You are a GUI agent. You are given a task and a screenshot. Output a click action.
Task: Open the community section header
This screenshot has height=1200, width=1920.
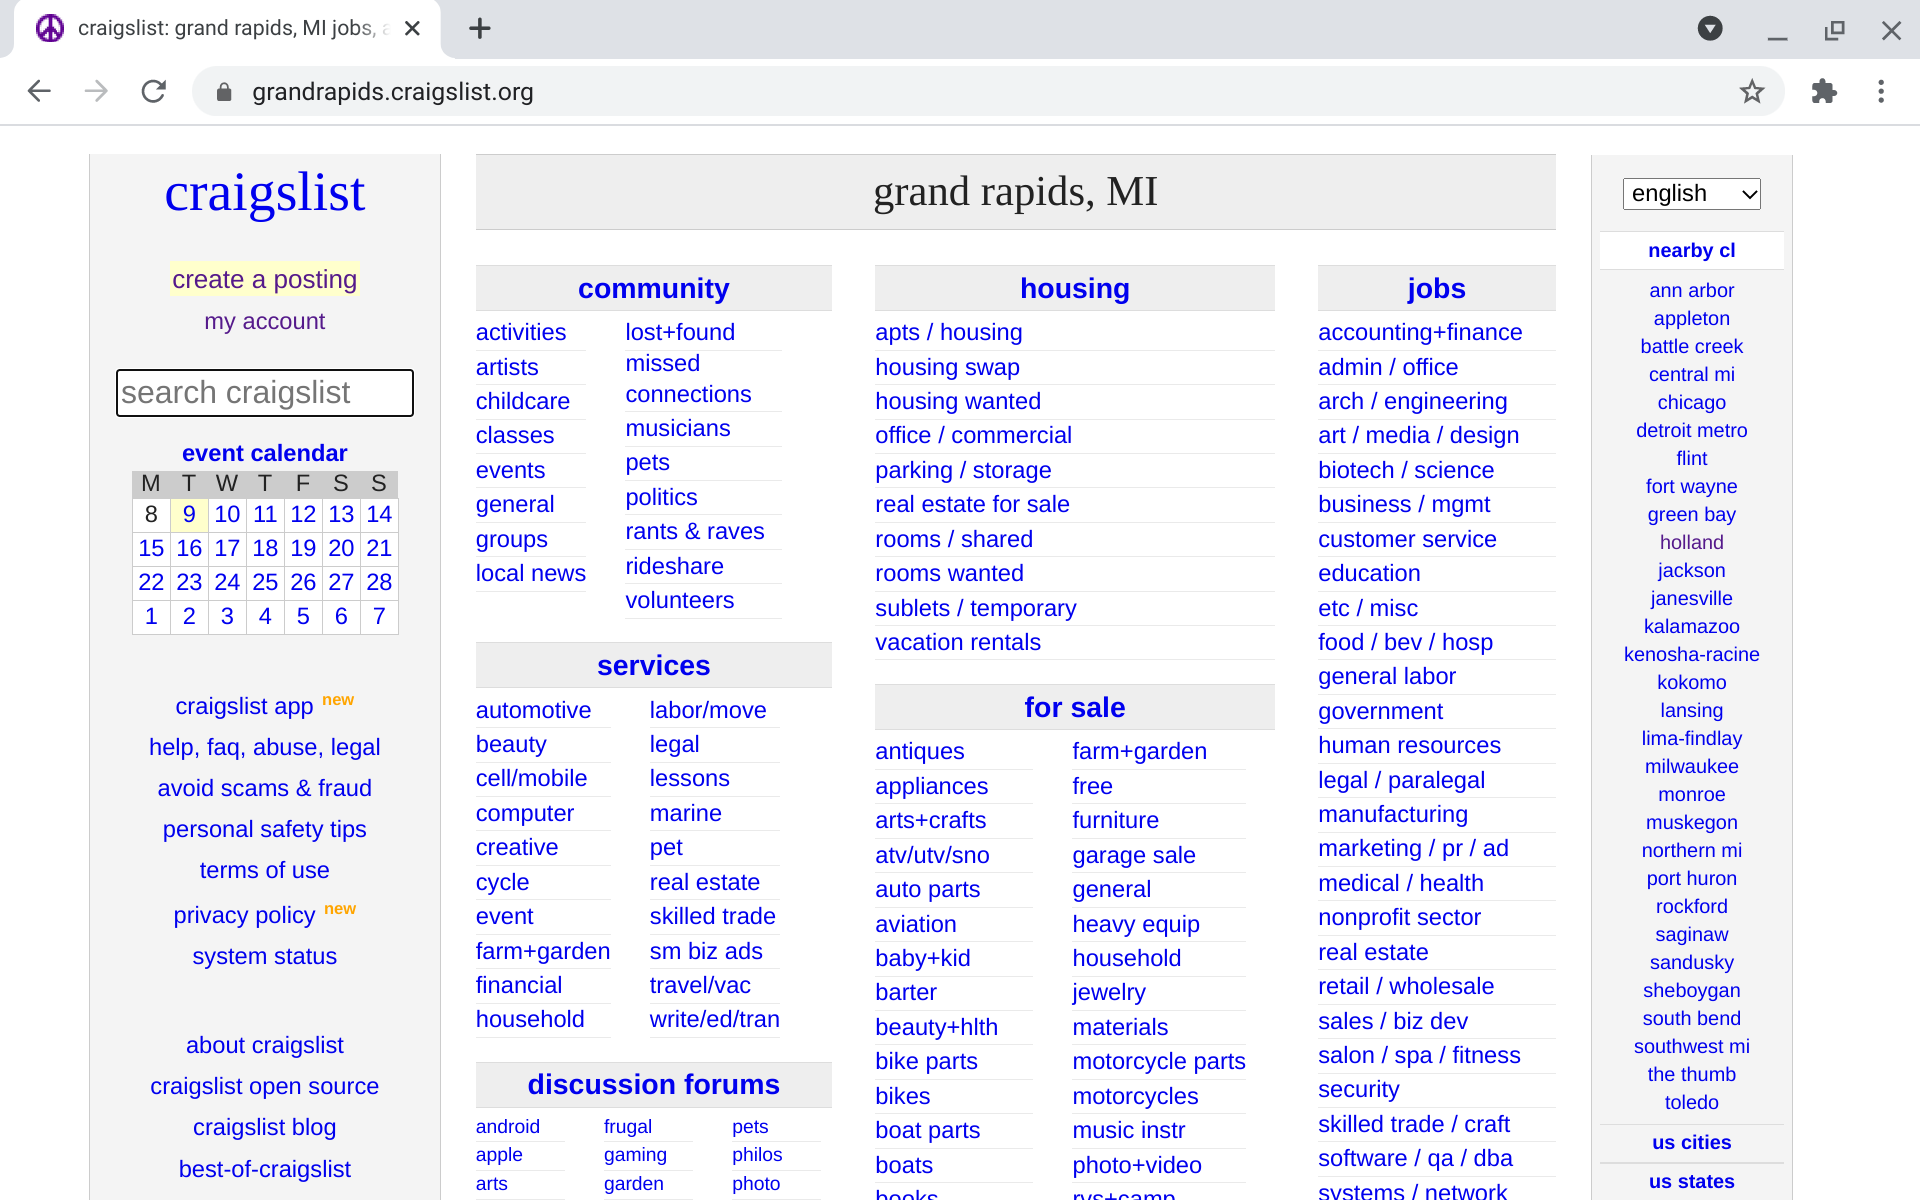(653, 288)
